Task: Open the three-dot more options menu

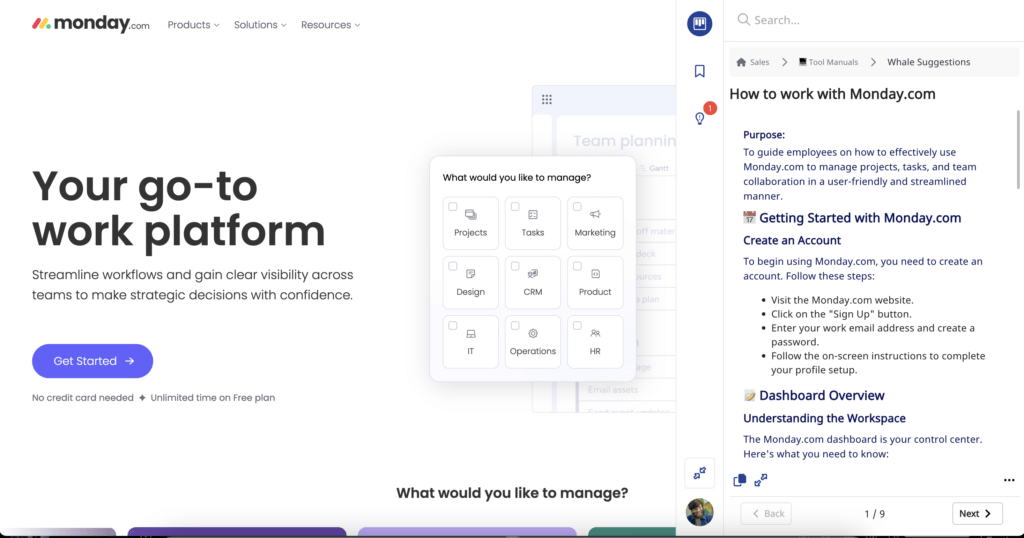Action: (x=1008, y=480)
